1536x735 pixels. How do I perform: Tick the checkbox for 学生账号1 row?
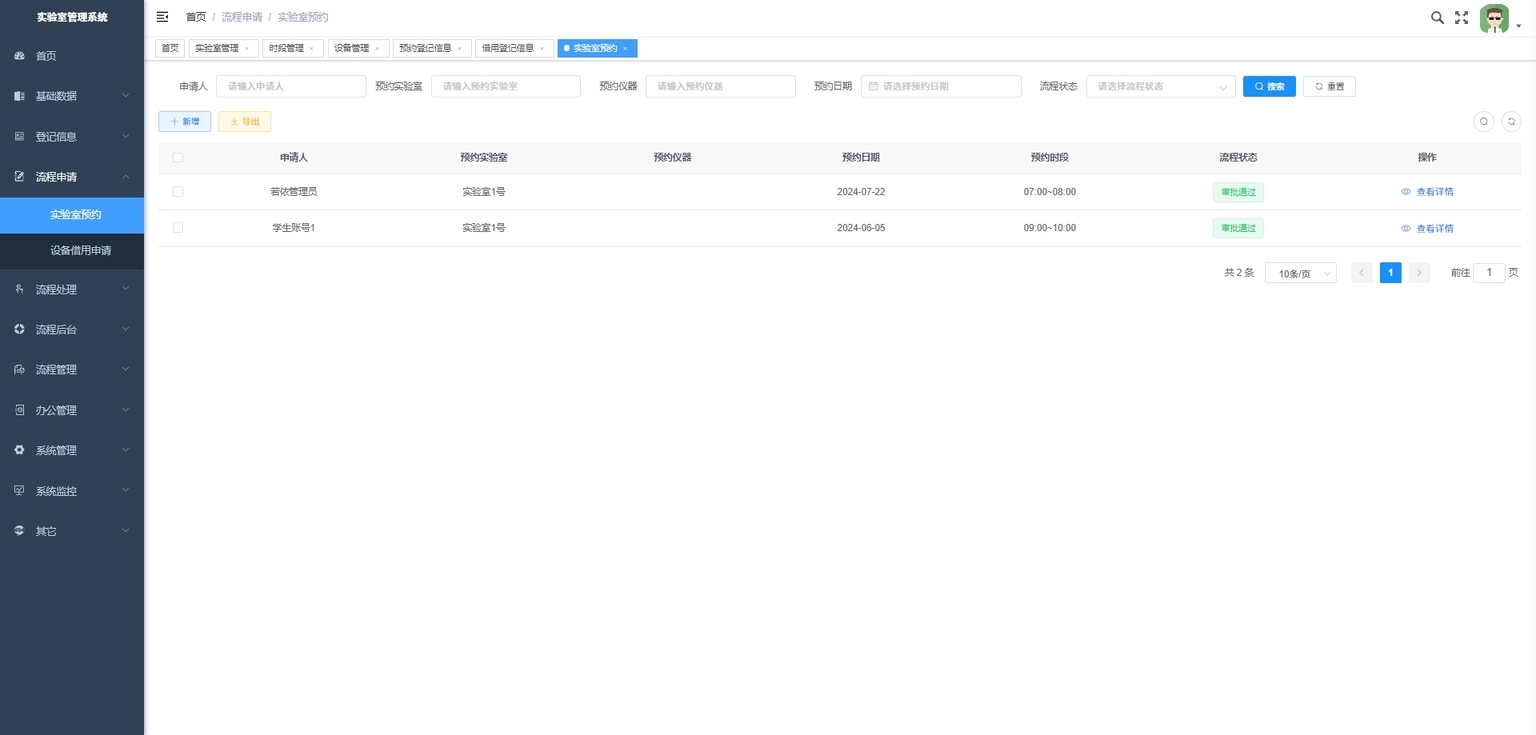(178, 228)
